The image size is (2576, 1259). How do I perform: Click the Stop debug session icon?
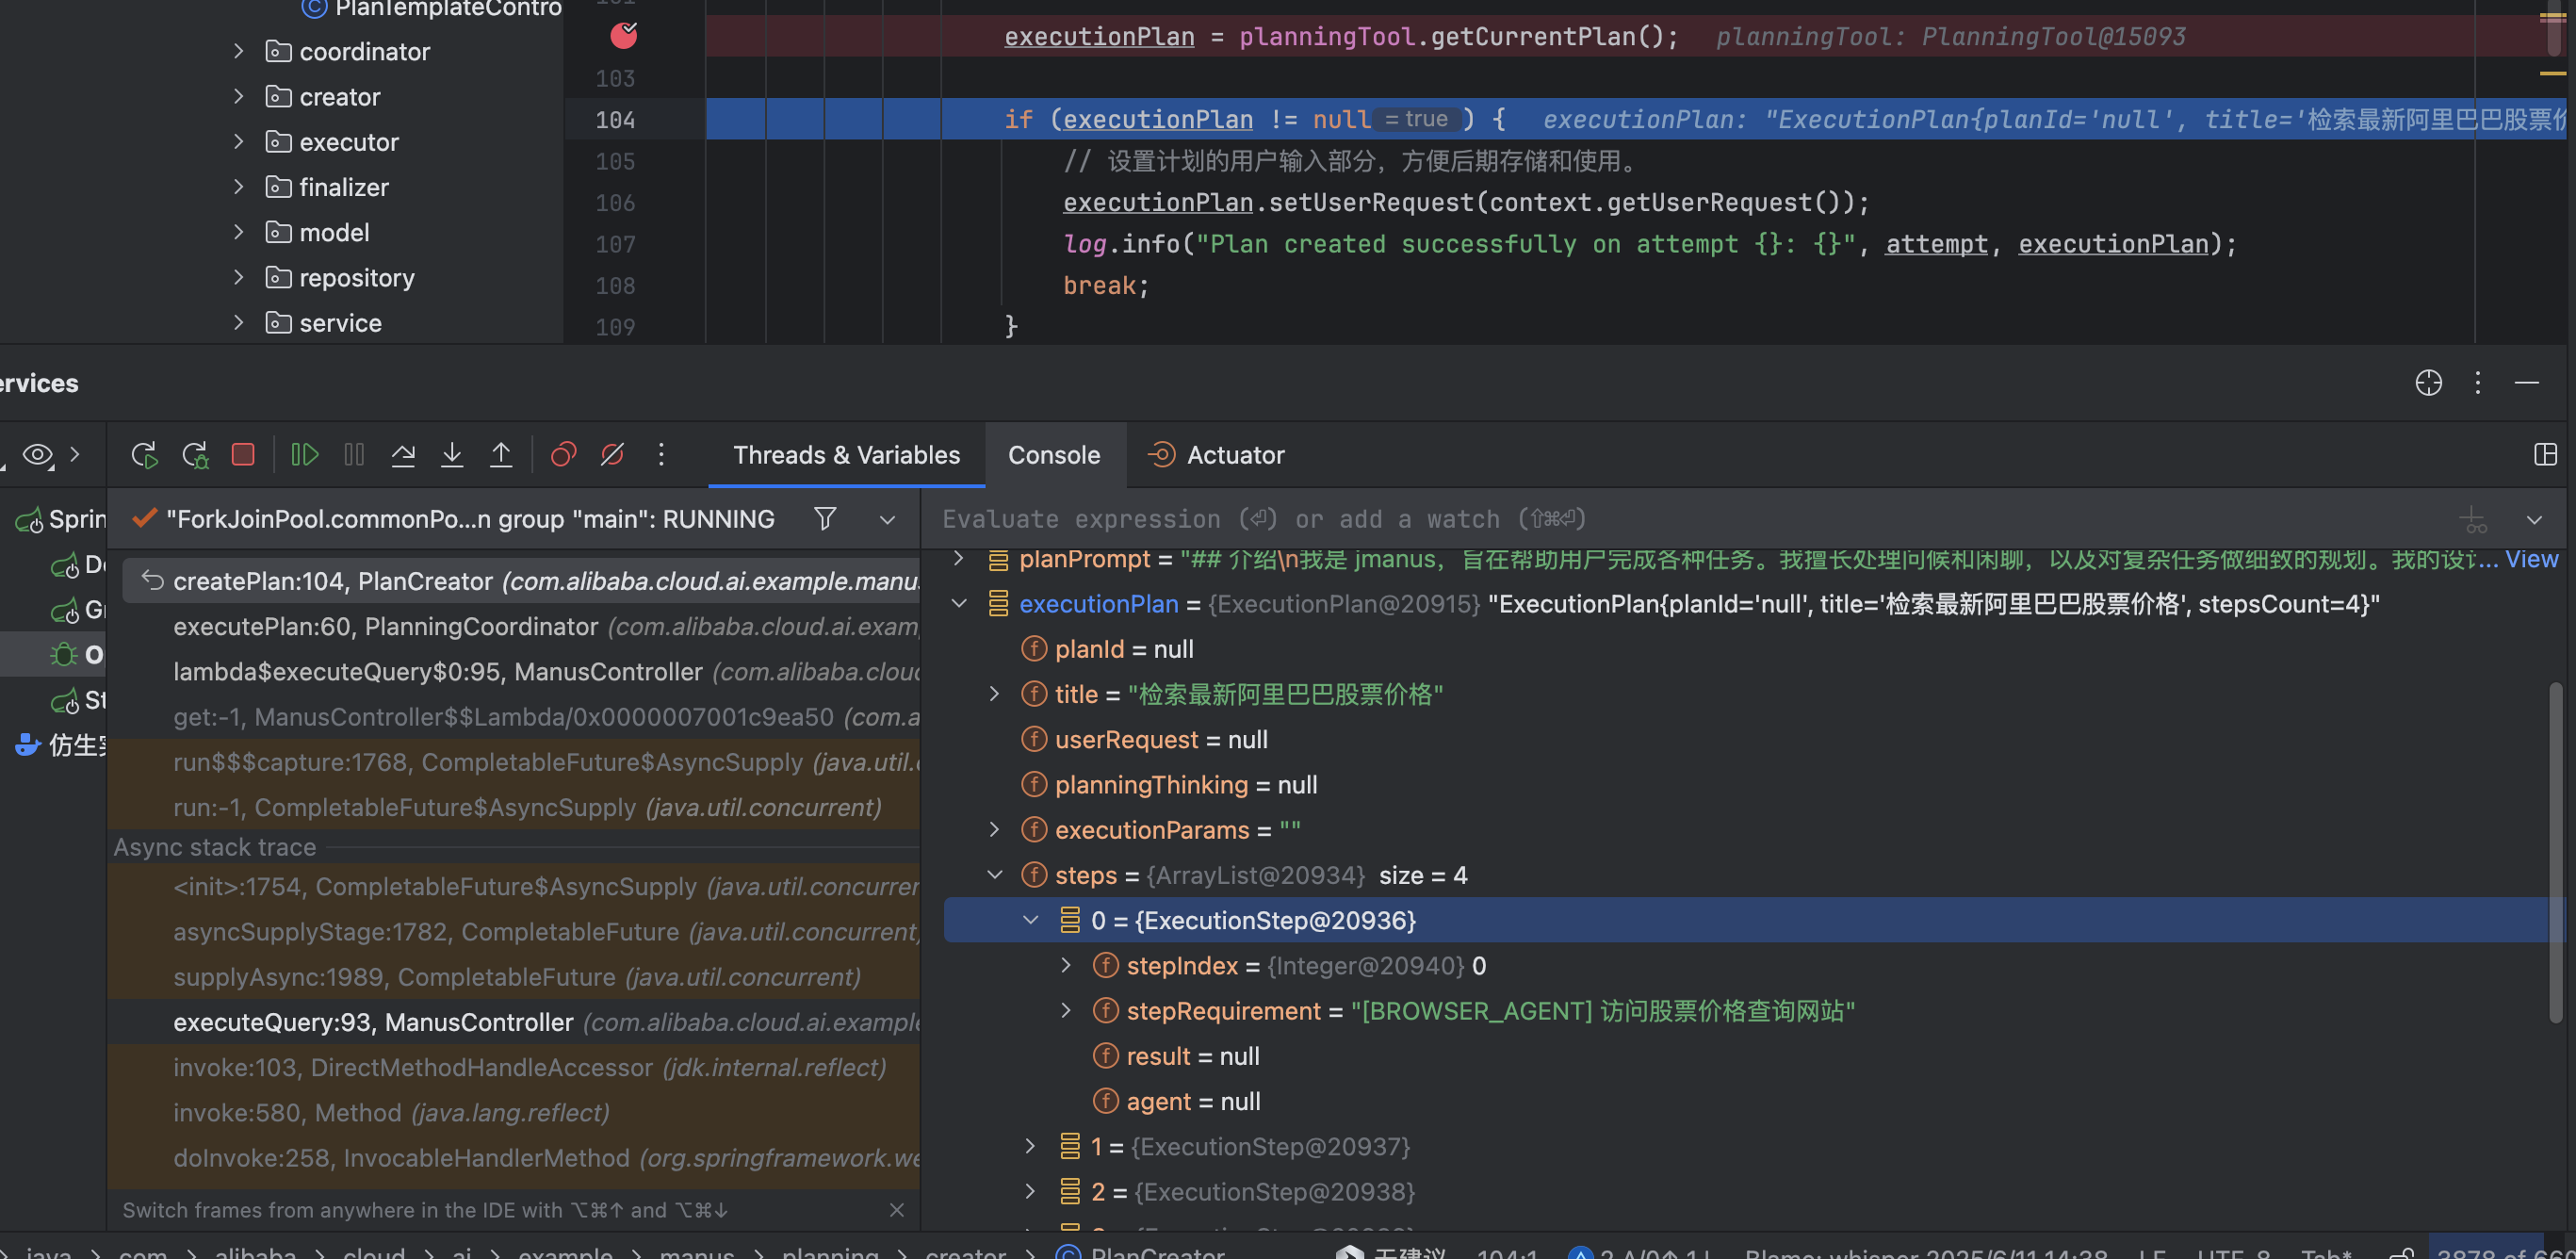242,455
